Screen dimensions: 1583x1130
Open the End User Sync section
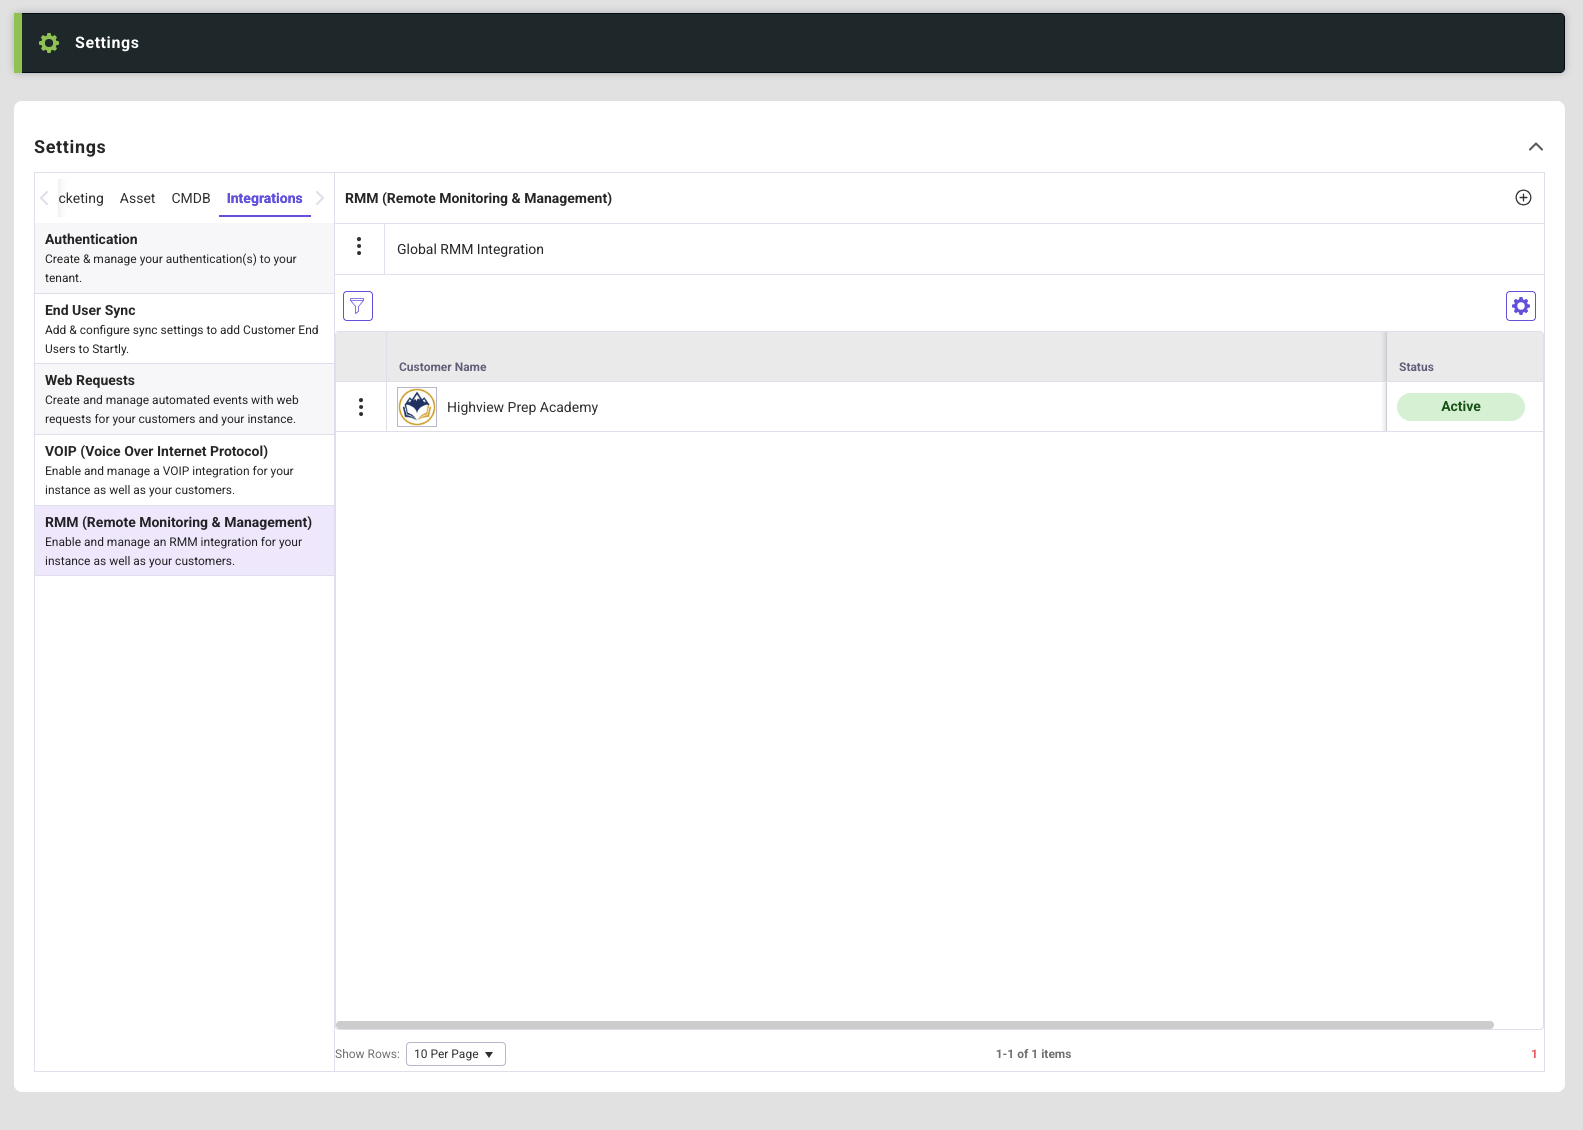(x=184, y=329)
